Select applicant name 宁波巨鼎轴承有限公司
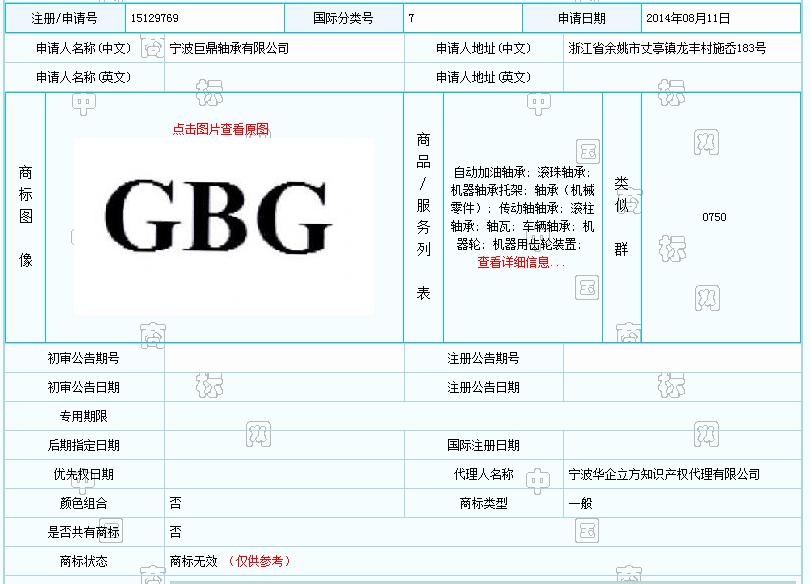This screenshot has height=584, width=811. 229,48
